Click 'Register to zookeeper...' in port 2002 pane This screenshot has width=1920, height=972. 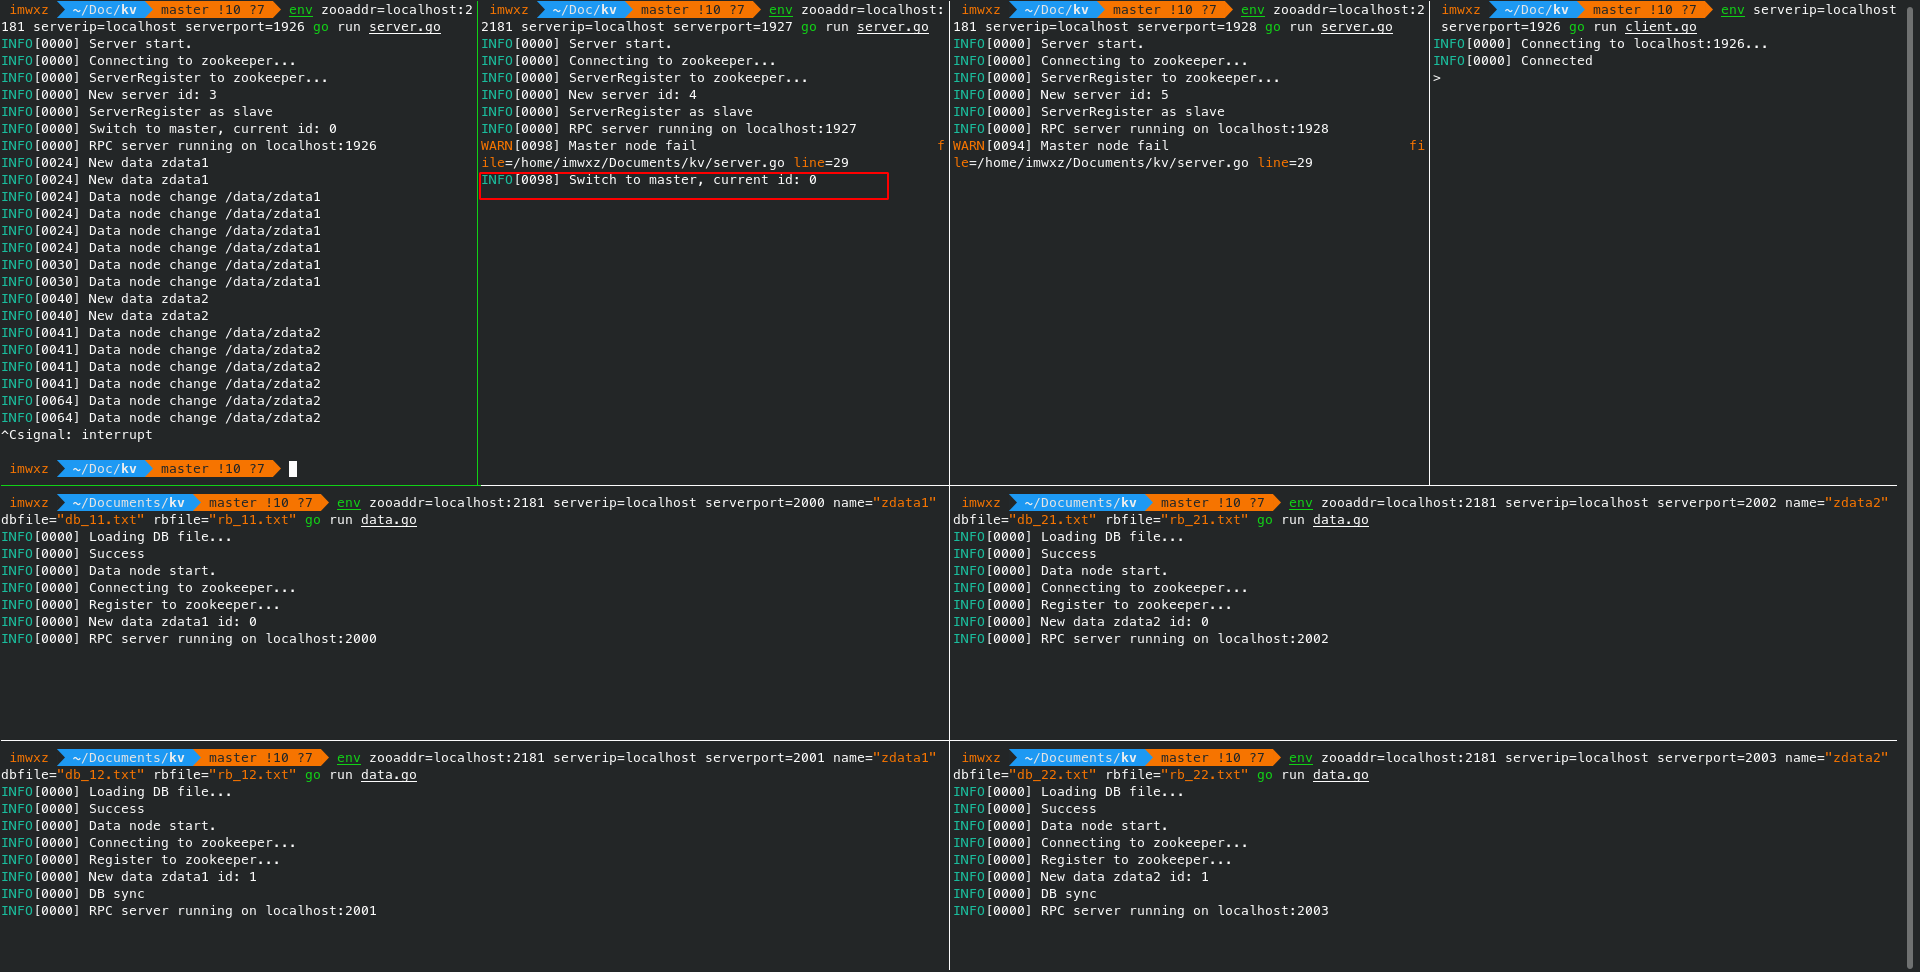1093,605
